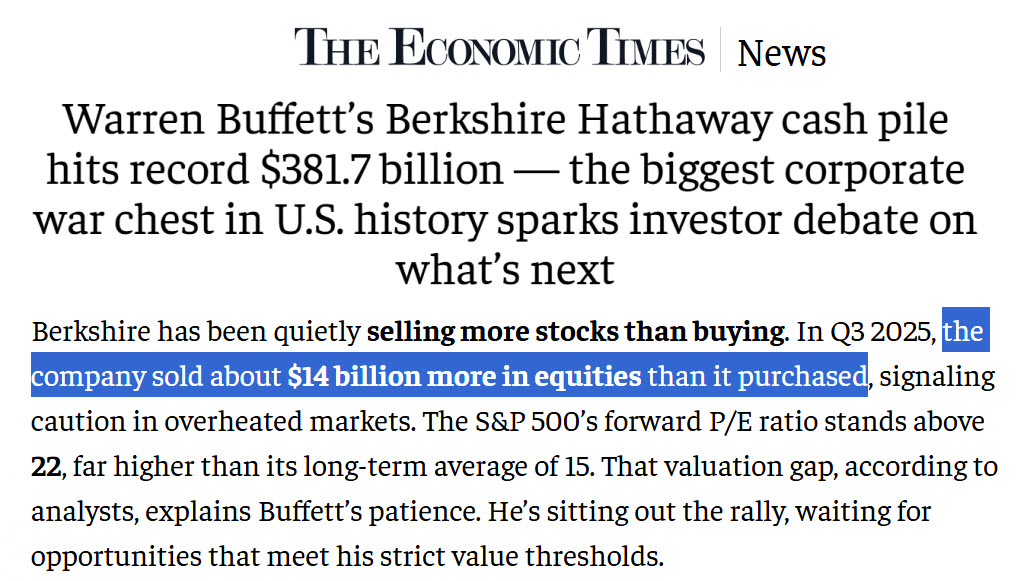
Task: Click the bold number "22"
Action: pyautogui.click(x=47, y=467)
